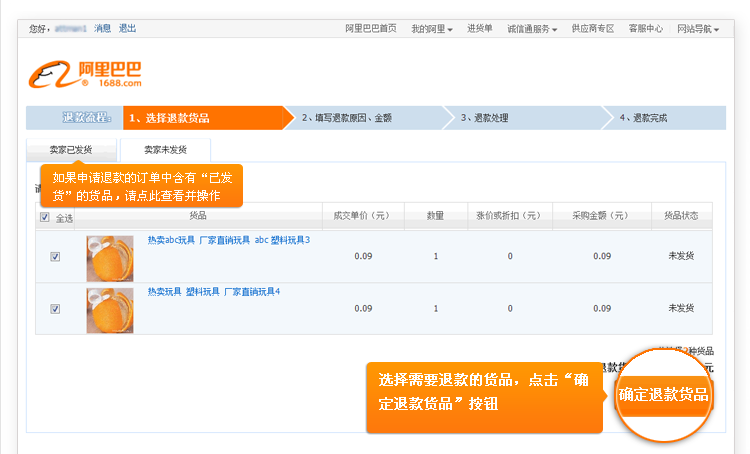Click the 消息 messages link

pyautogui.click(x=102, y=29)
